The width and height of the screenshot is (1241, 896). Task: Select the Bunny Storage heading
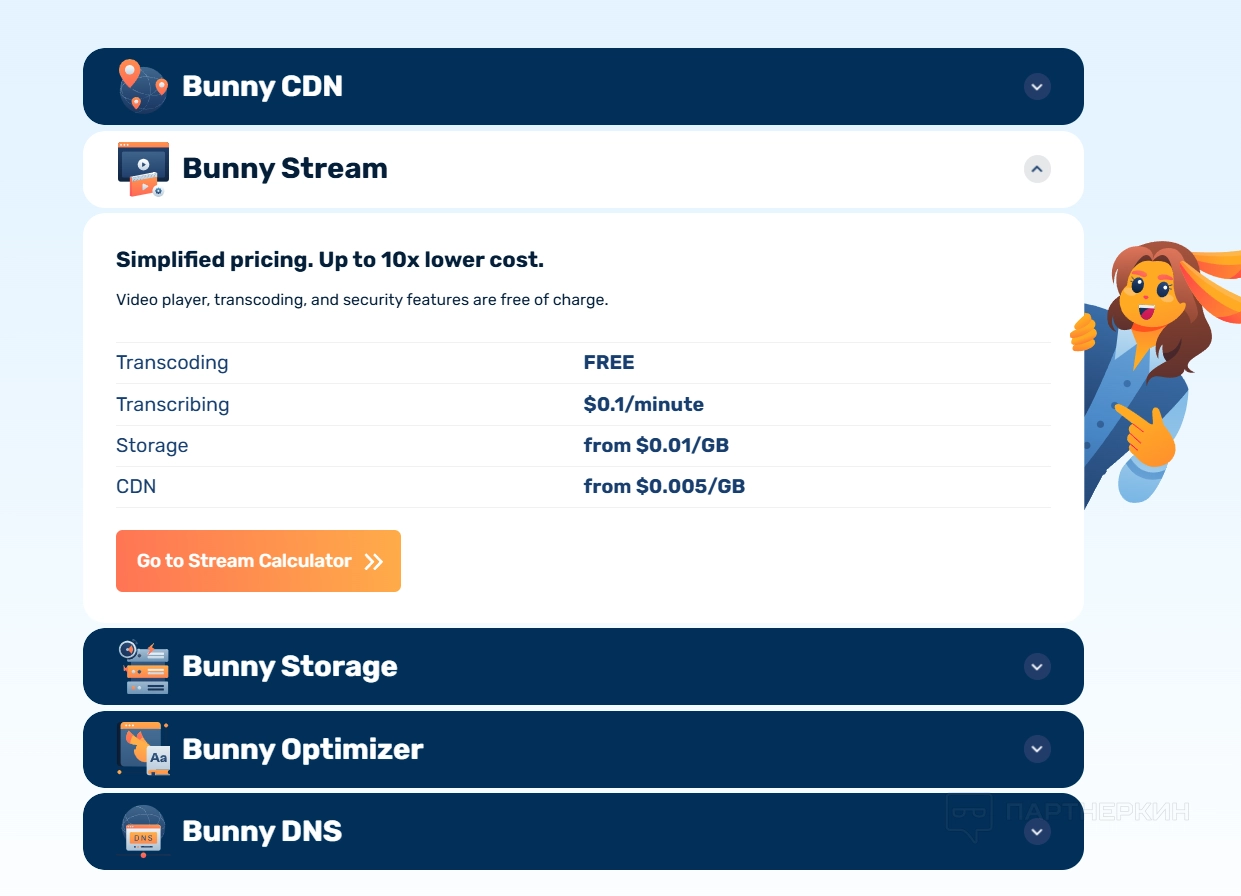click(x=289, y=667)
